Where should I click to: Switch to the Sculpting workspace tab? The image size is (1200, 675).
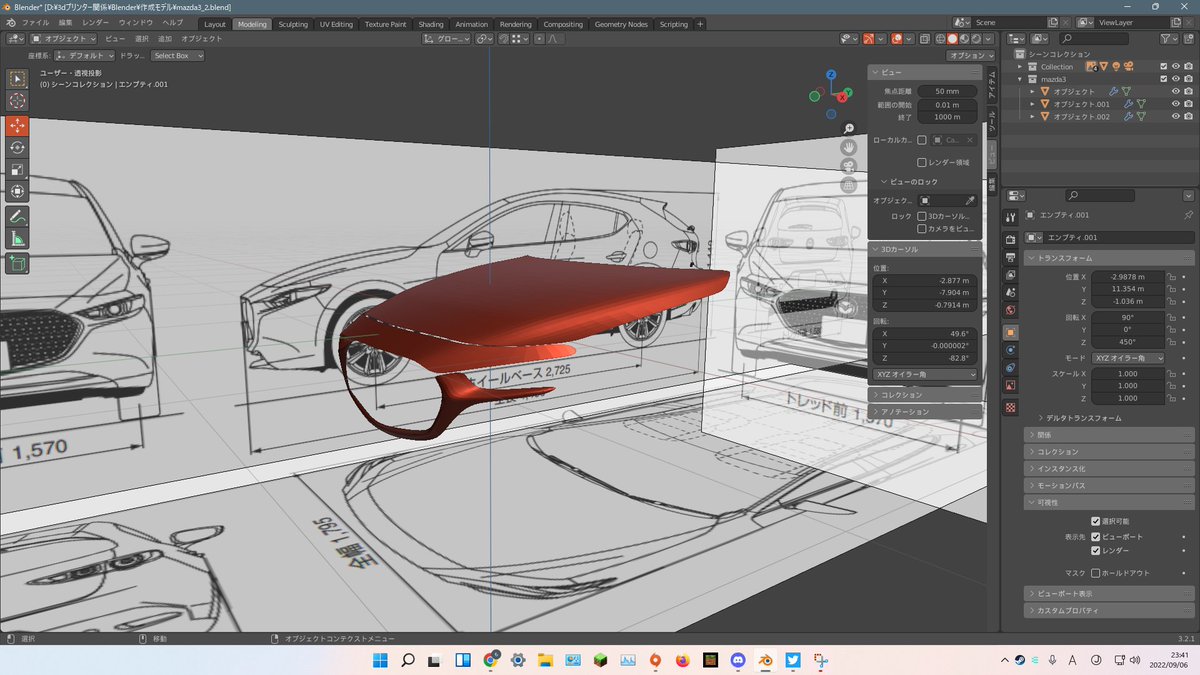click(x=293, y=24)
